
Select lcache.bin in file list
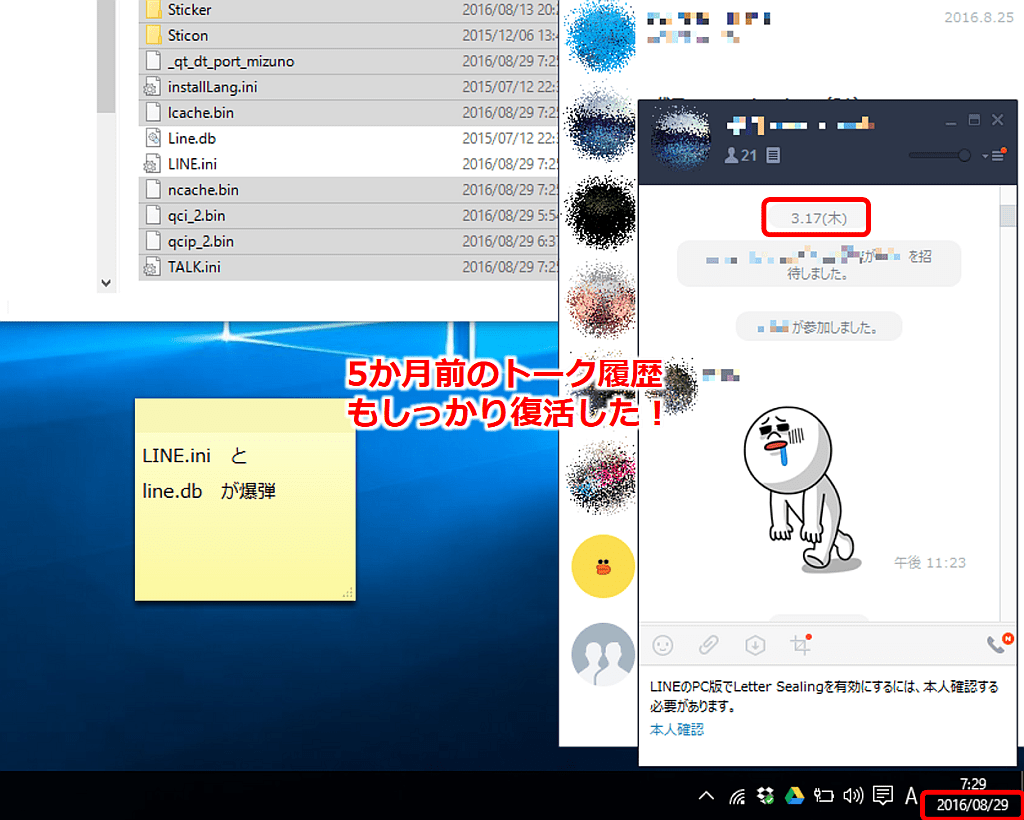[x=348, y=112]
